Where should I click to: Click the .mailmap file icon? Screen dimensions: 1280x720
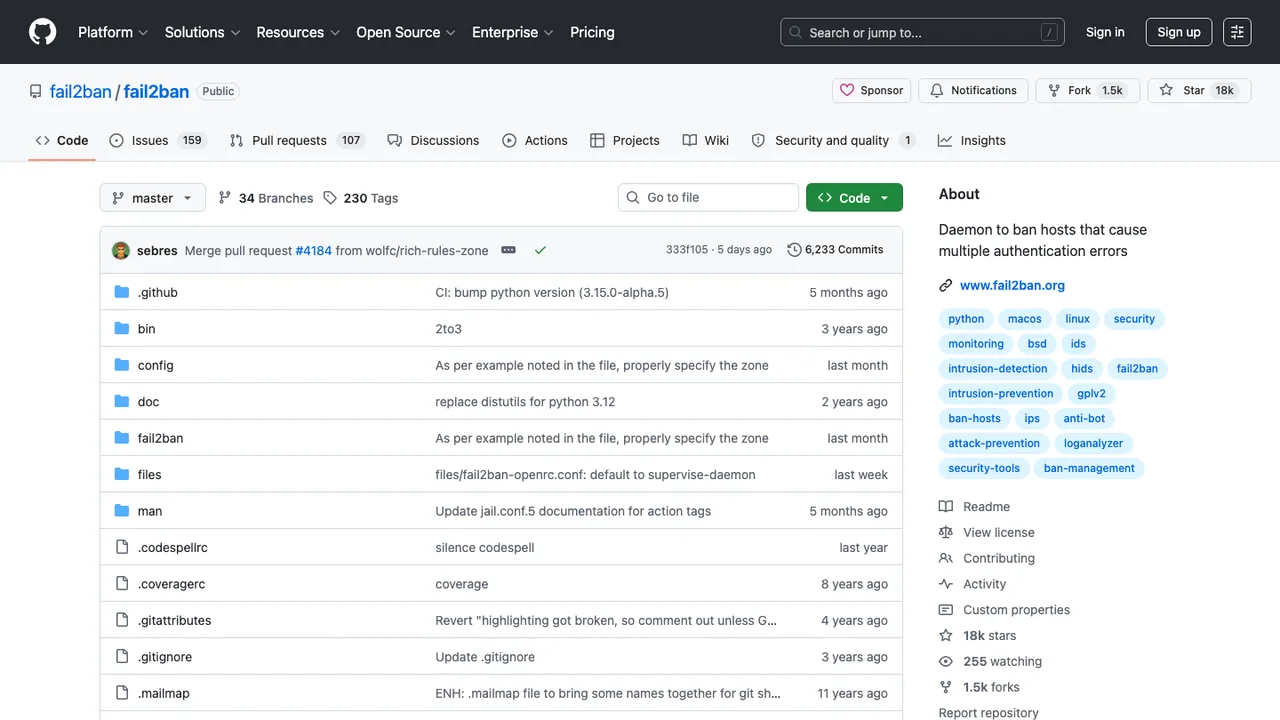pos(122,694)
